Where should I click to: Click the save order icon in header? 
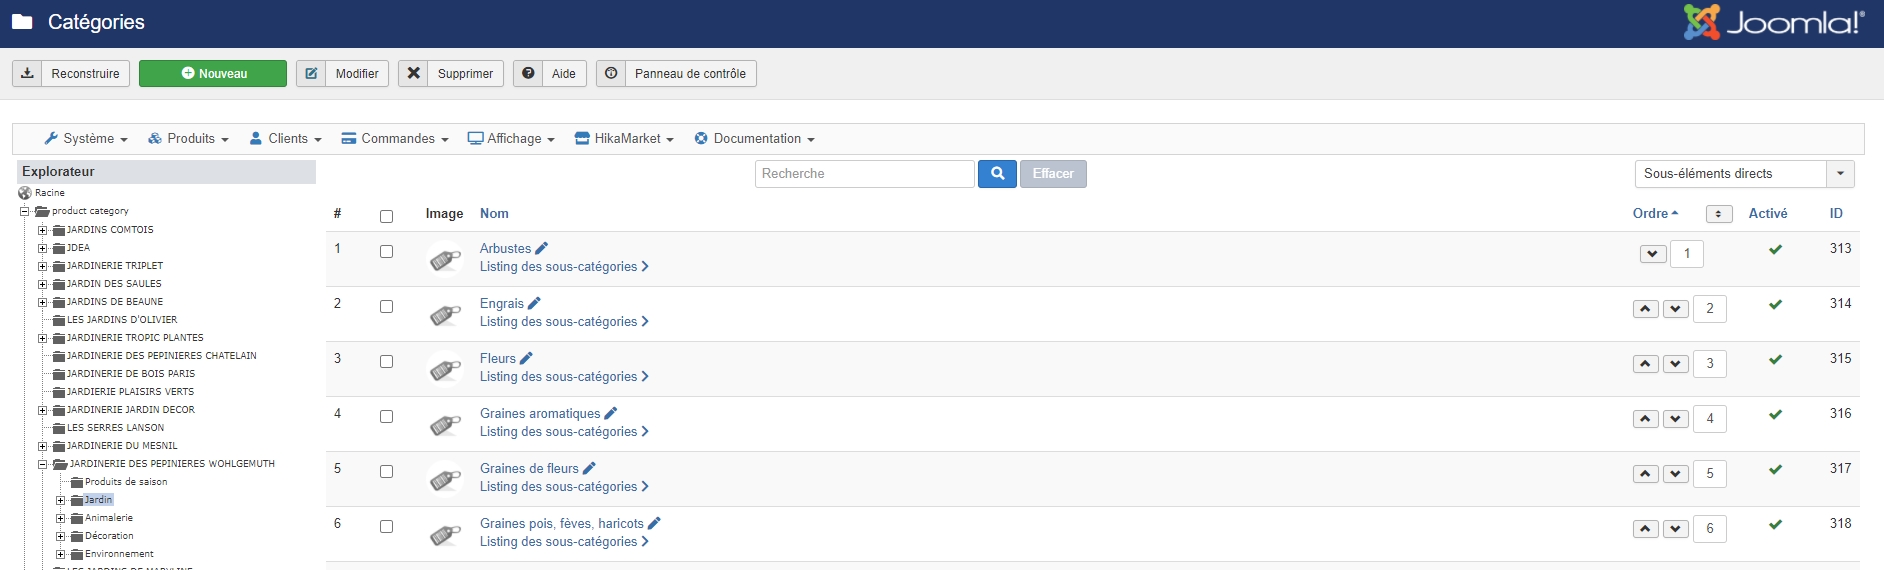1719,214
